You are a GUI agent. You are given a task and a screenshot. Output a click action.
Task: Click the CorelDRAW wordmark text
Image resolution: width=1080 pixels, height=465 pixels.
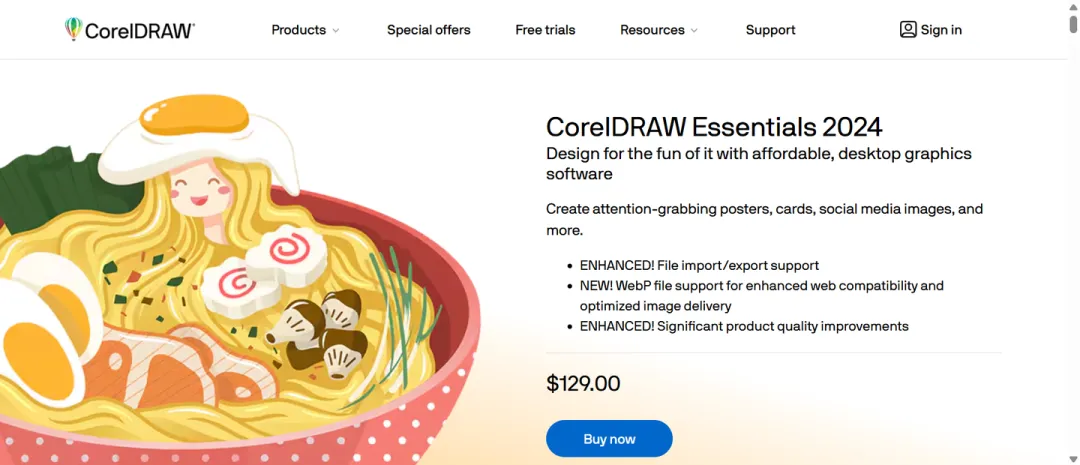(139, 31)
